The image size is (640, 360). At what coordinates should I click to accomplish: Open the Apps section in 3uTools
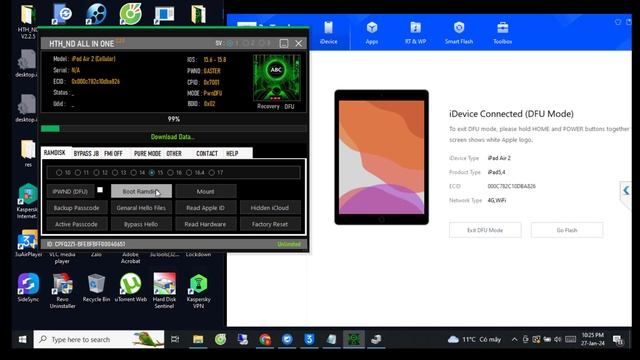coord(371,33)
